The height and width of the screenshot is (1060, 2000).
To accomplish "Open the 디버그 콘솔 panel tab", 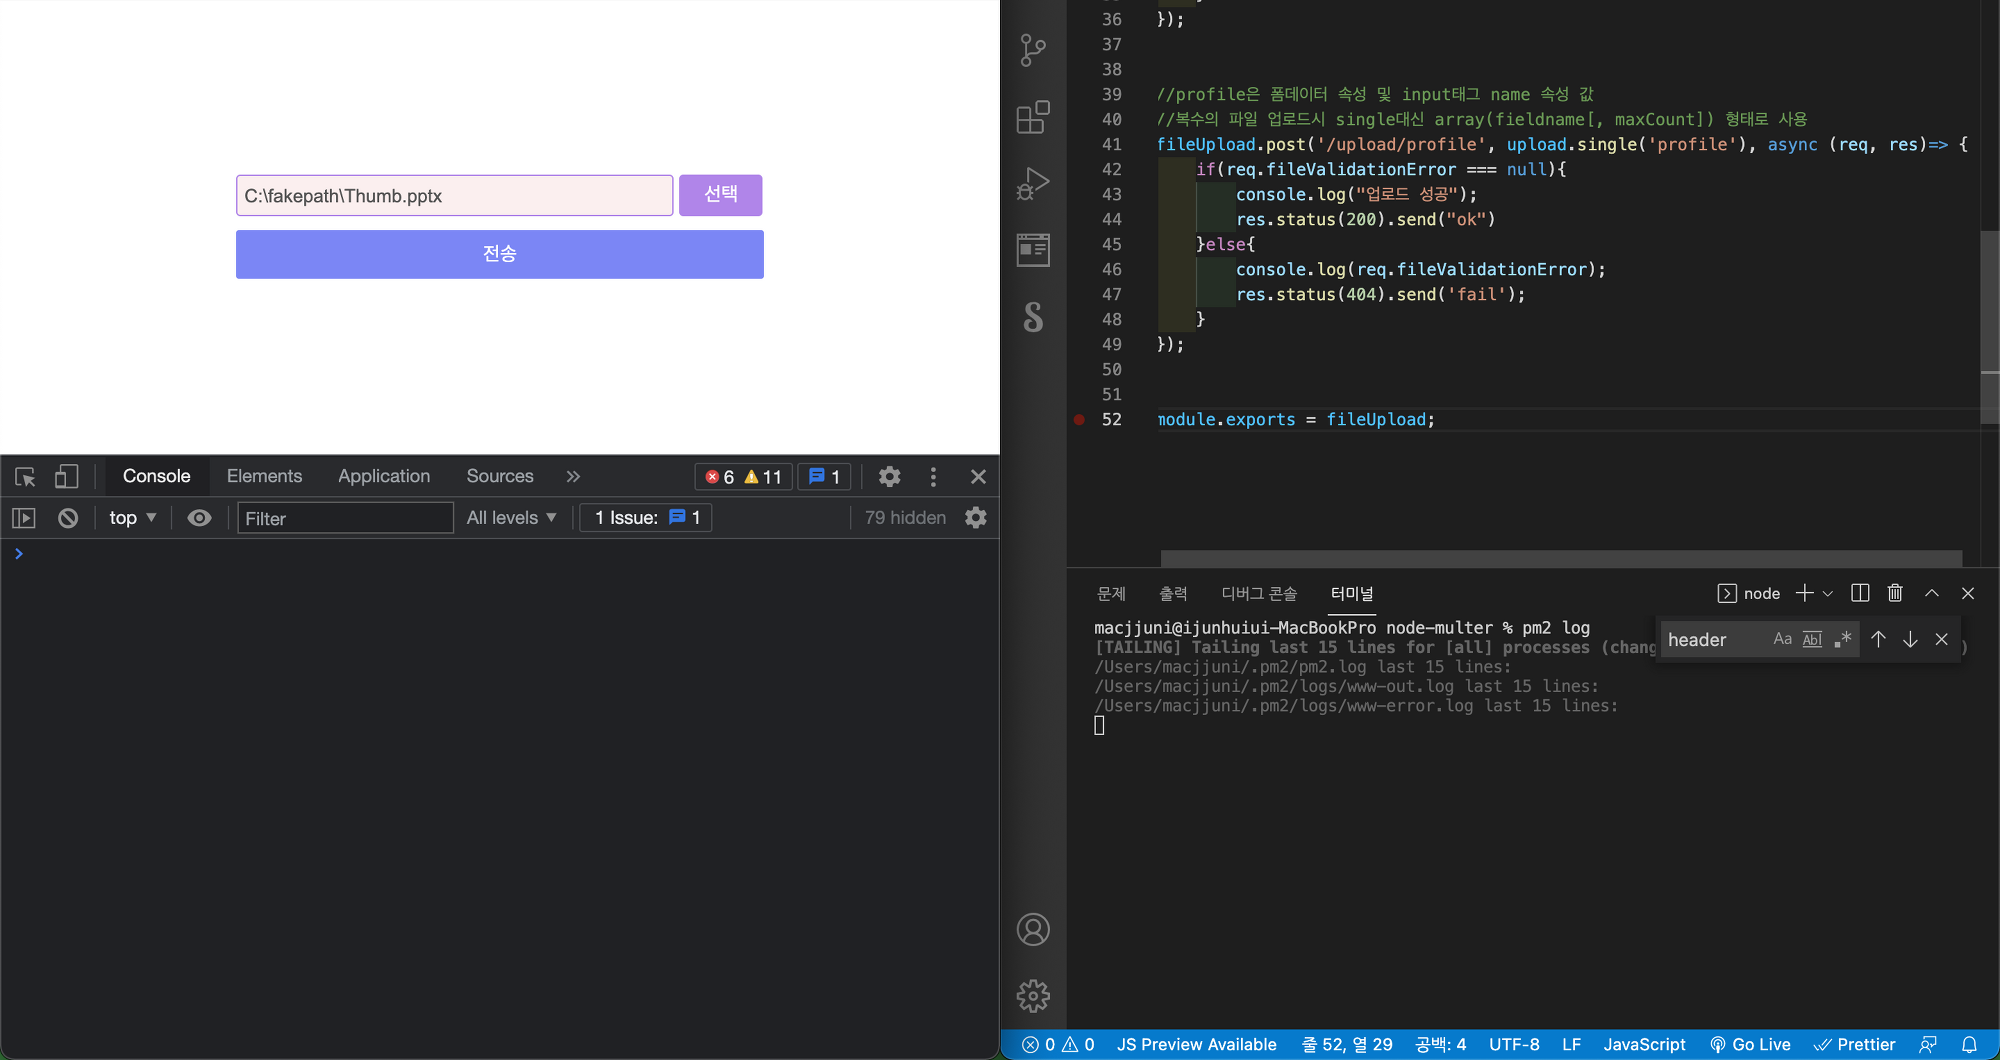I will [x=1259, y=594].
